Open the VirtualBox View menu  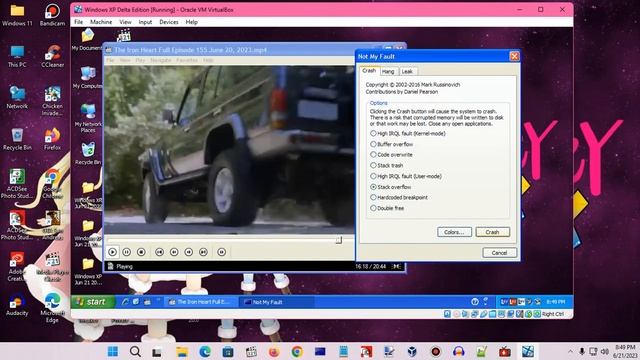point(125,22)
